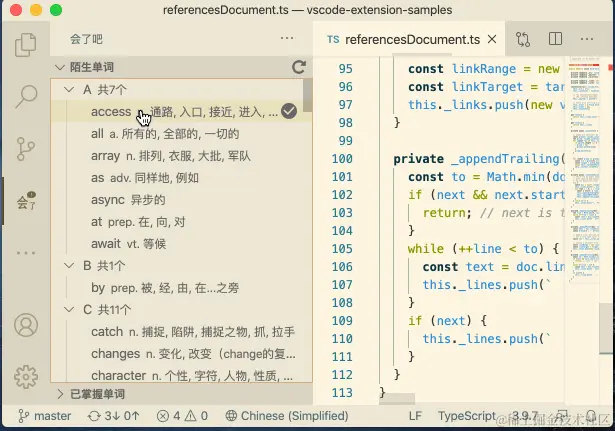The height and width of the screenshot is (431, 615).
Task: Split the editor to the right
Action: coord(555,39)
